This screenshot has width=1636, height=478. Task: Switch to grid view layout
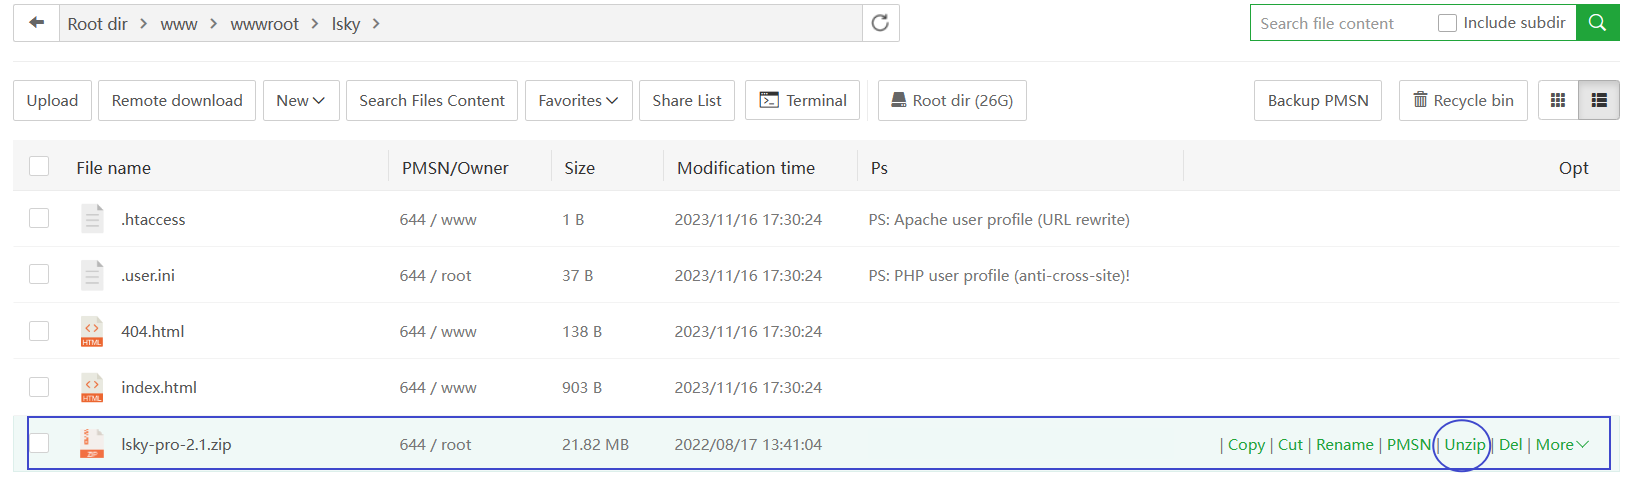(1557, 100)
